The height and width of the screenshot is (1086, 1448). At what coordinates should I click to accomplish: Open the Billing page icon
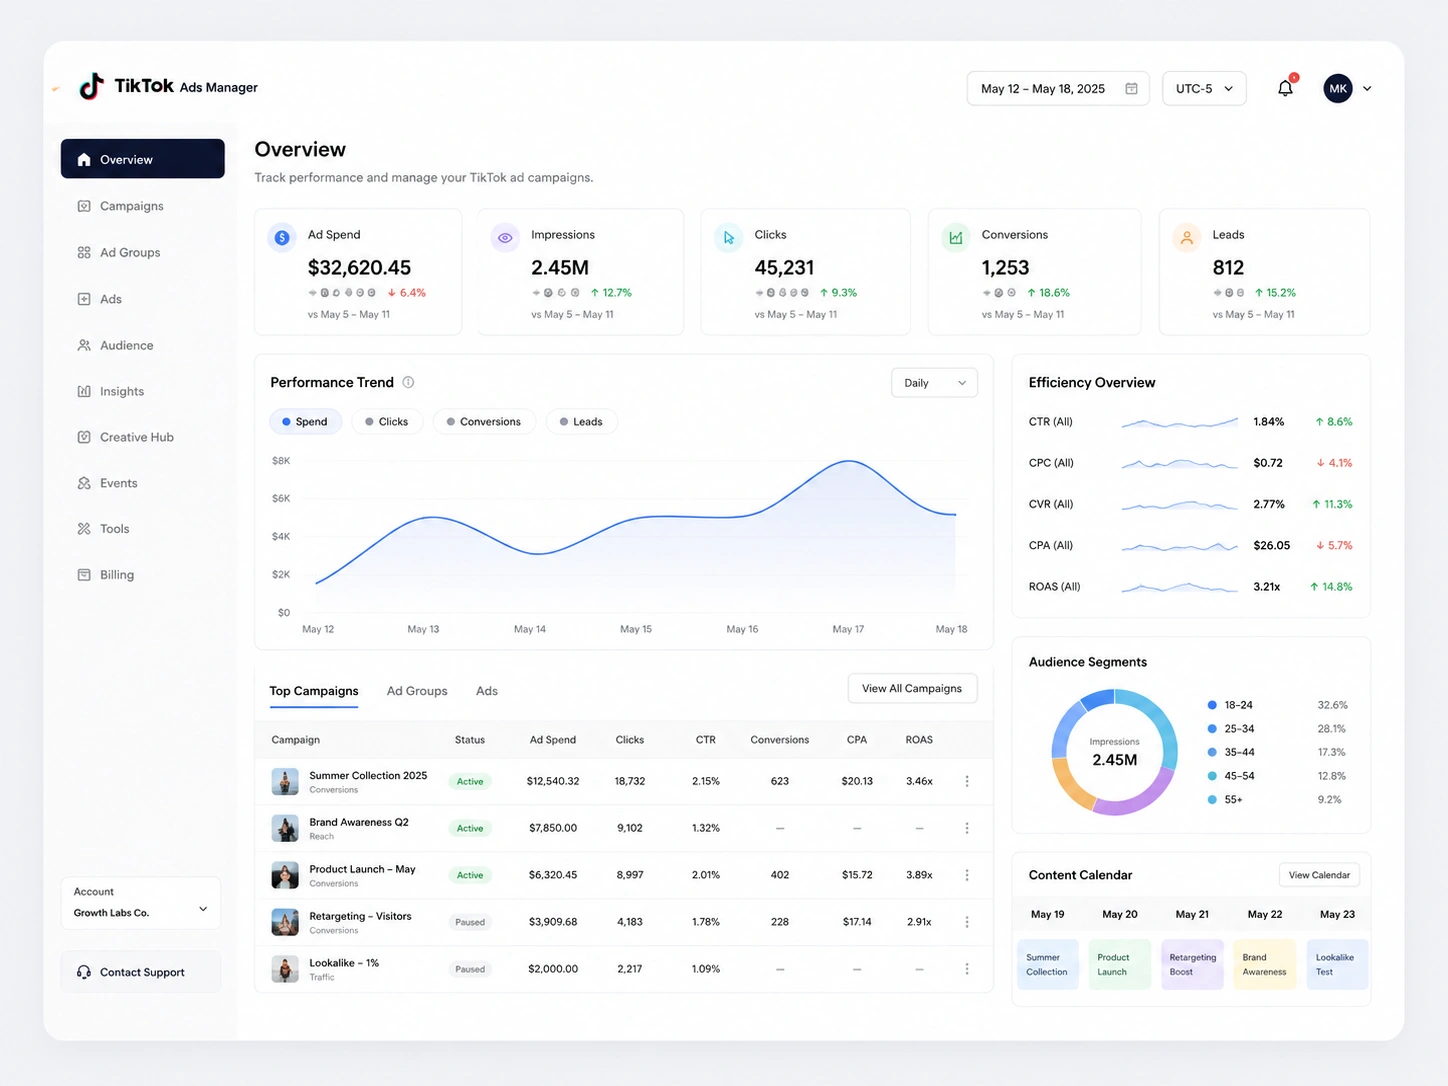[x=84, y=575]
